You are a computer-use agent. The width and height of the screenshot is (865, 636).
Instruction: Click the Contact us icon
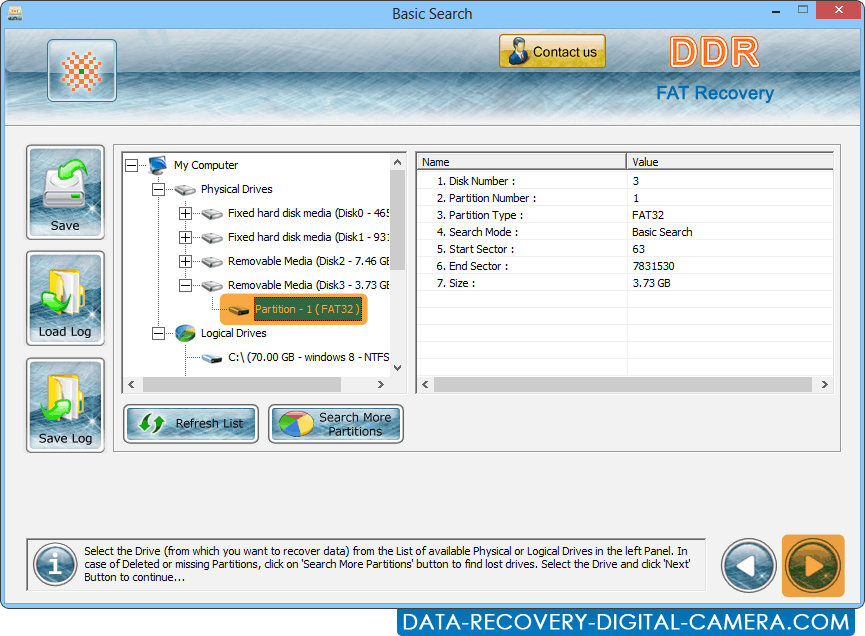point(552,50)
